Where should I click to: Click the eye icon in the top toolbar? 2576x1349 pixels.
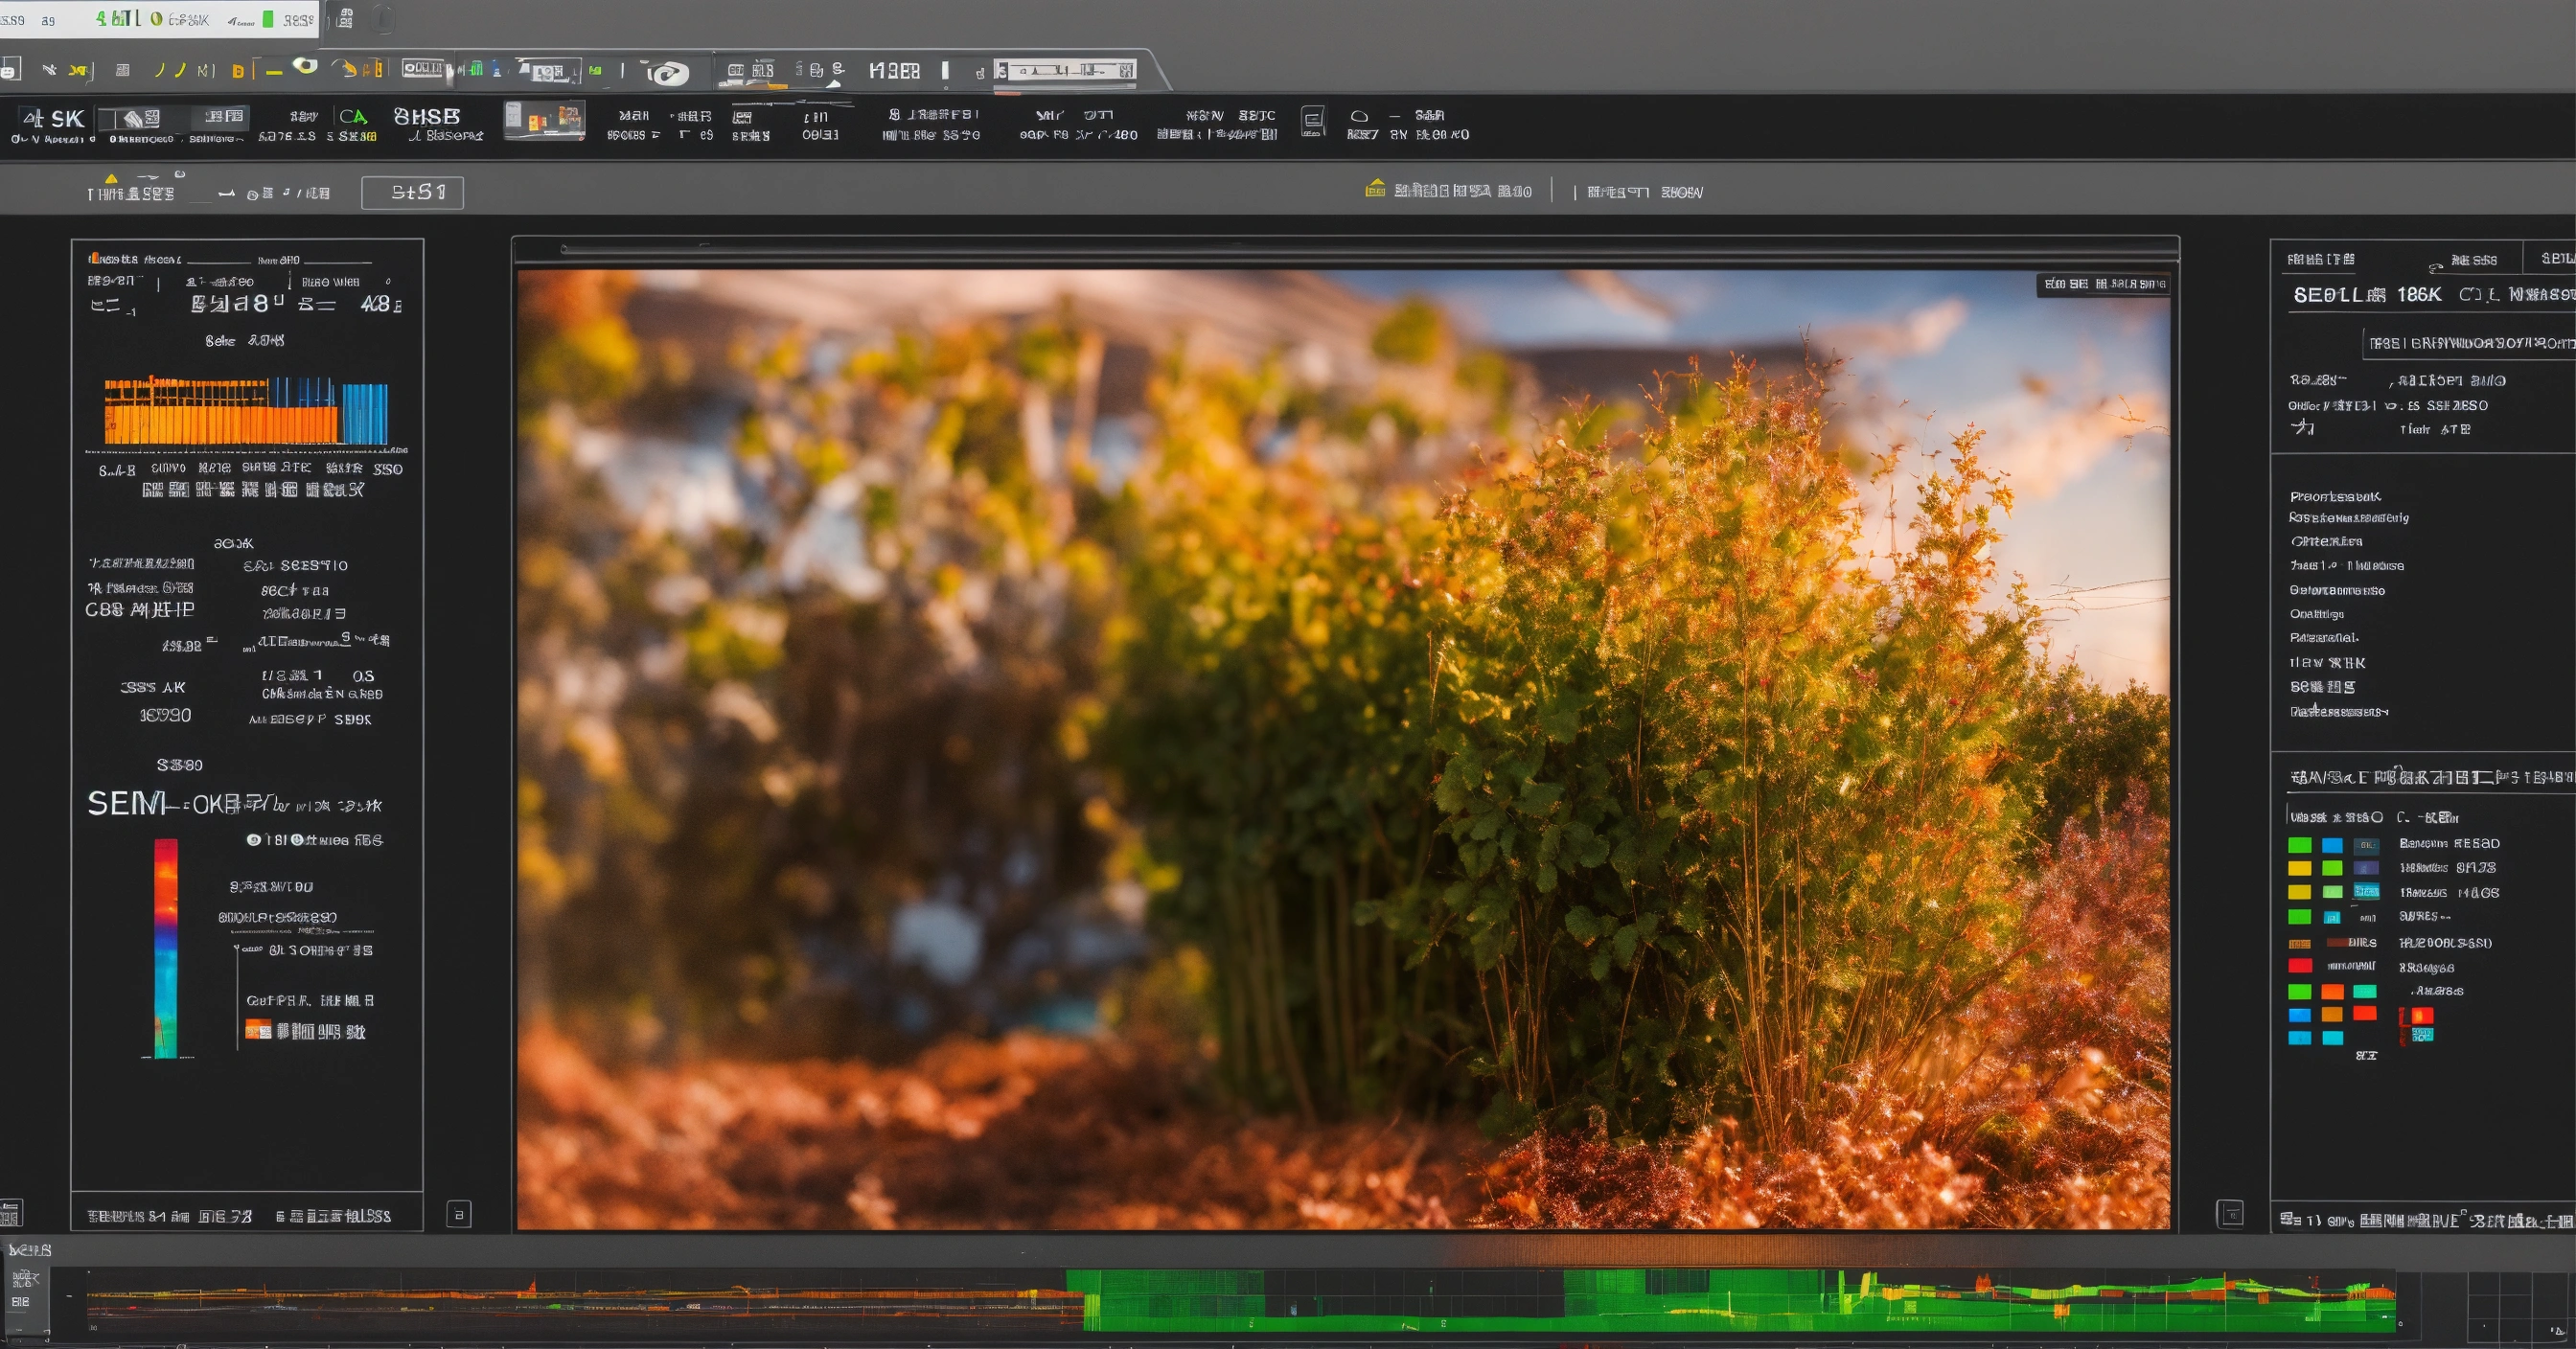305,67
